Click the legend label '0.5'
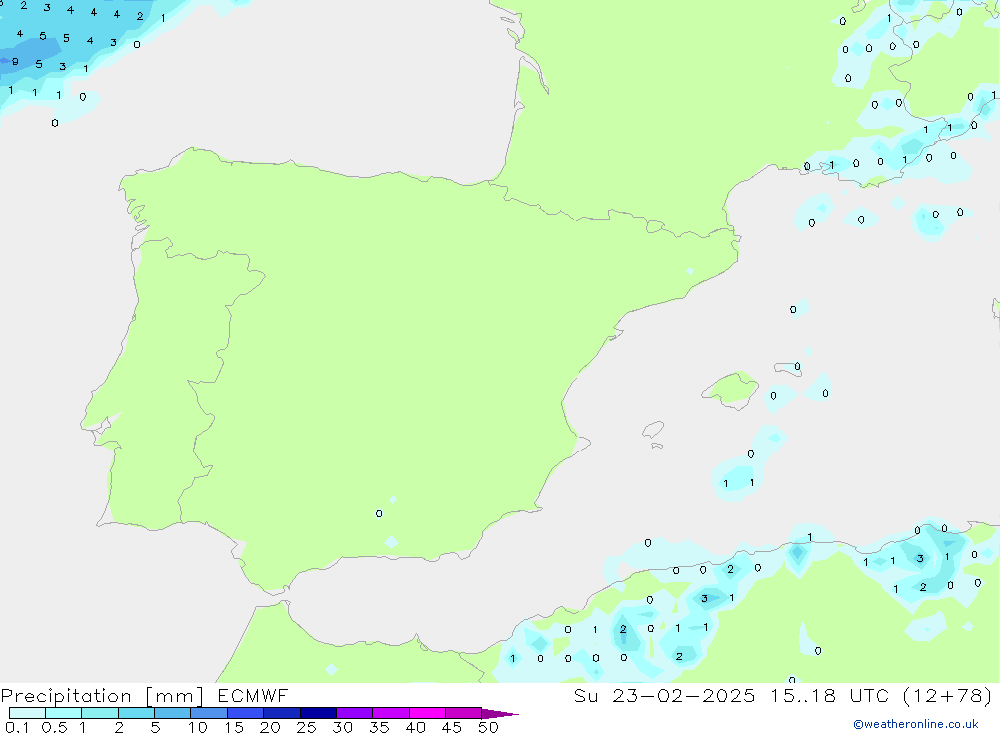 (x=54, y=727)
